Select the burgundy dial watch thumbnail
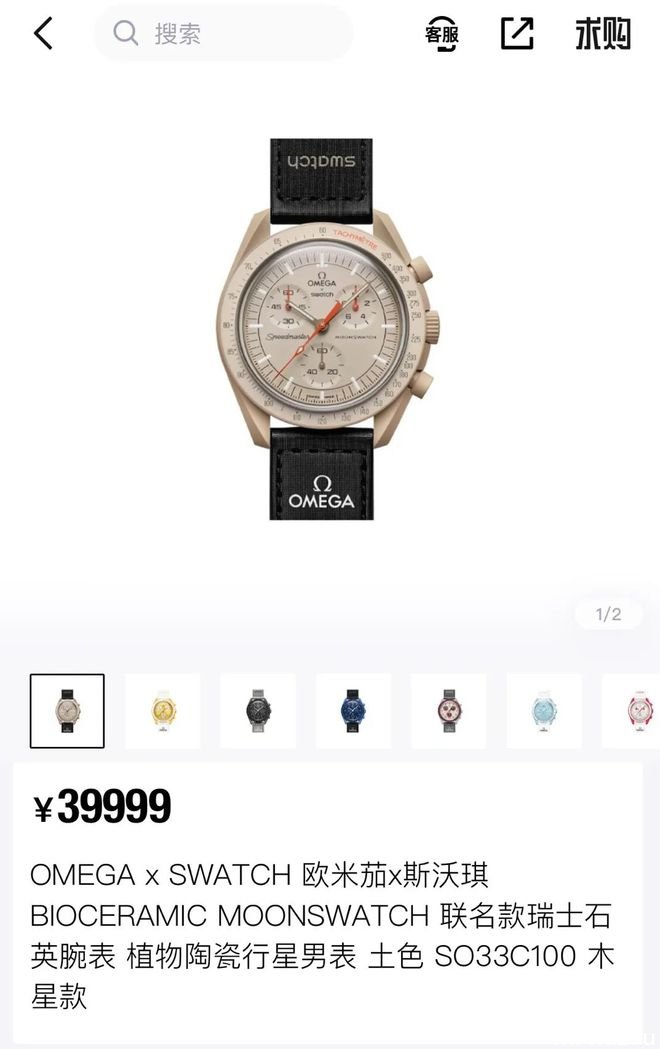The width and height of the screenshot is (660, 1049). point(449,710)
